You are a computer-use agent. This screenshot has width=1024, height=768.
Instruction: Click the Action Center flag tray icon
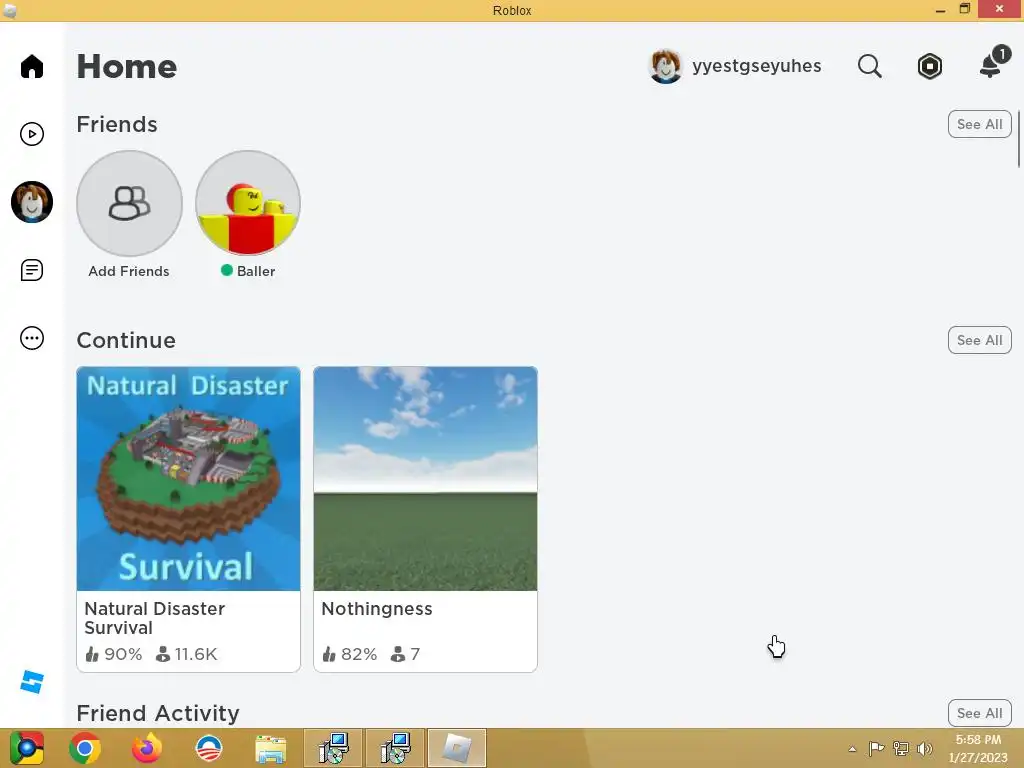pyautogui.click(x=876, y=748)
